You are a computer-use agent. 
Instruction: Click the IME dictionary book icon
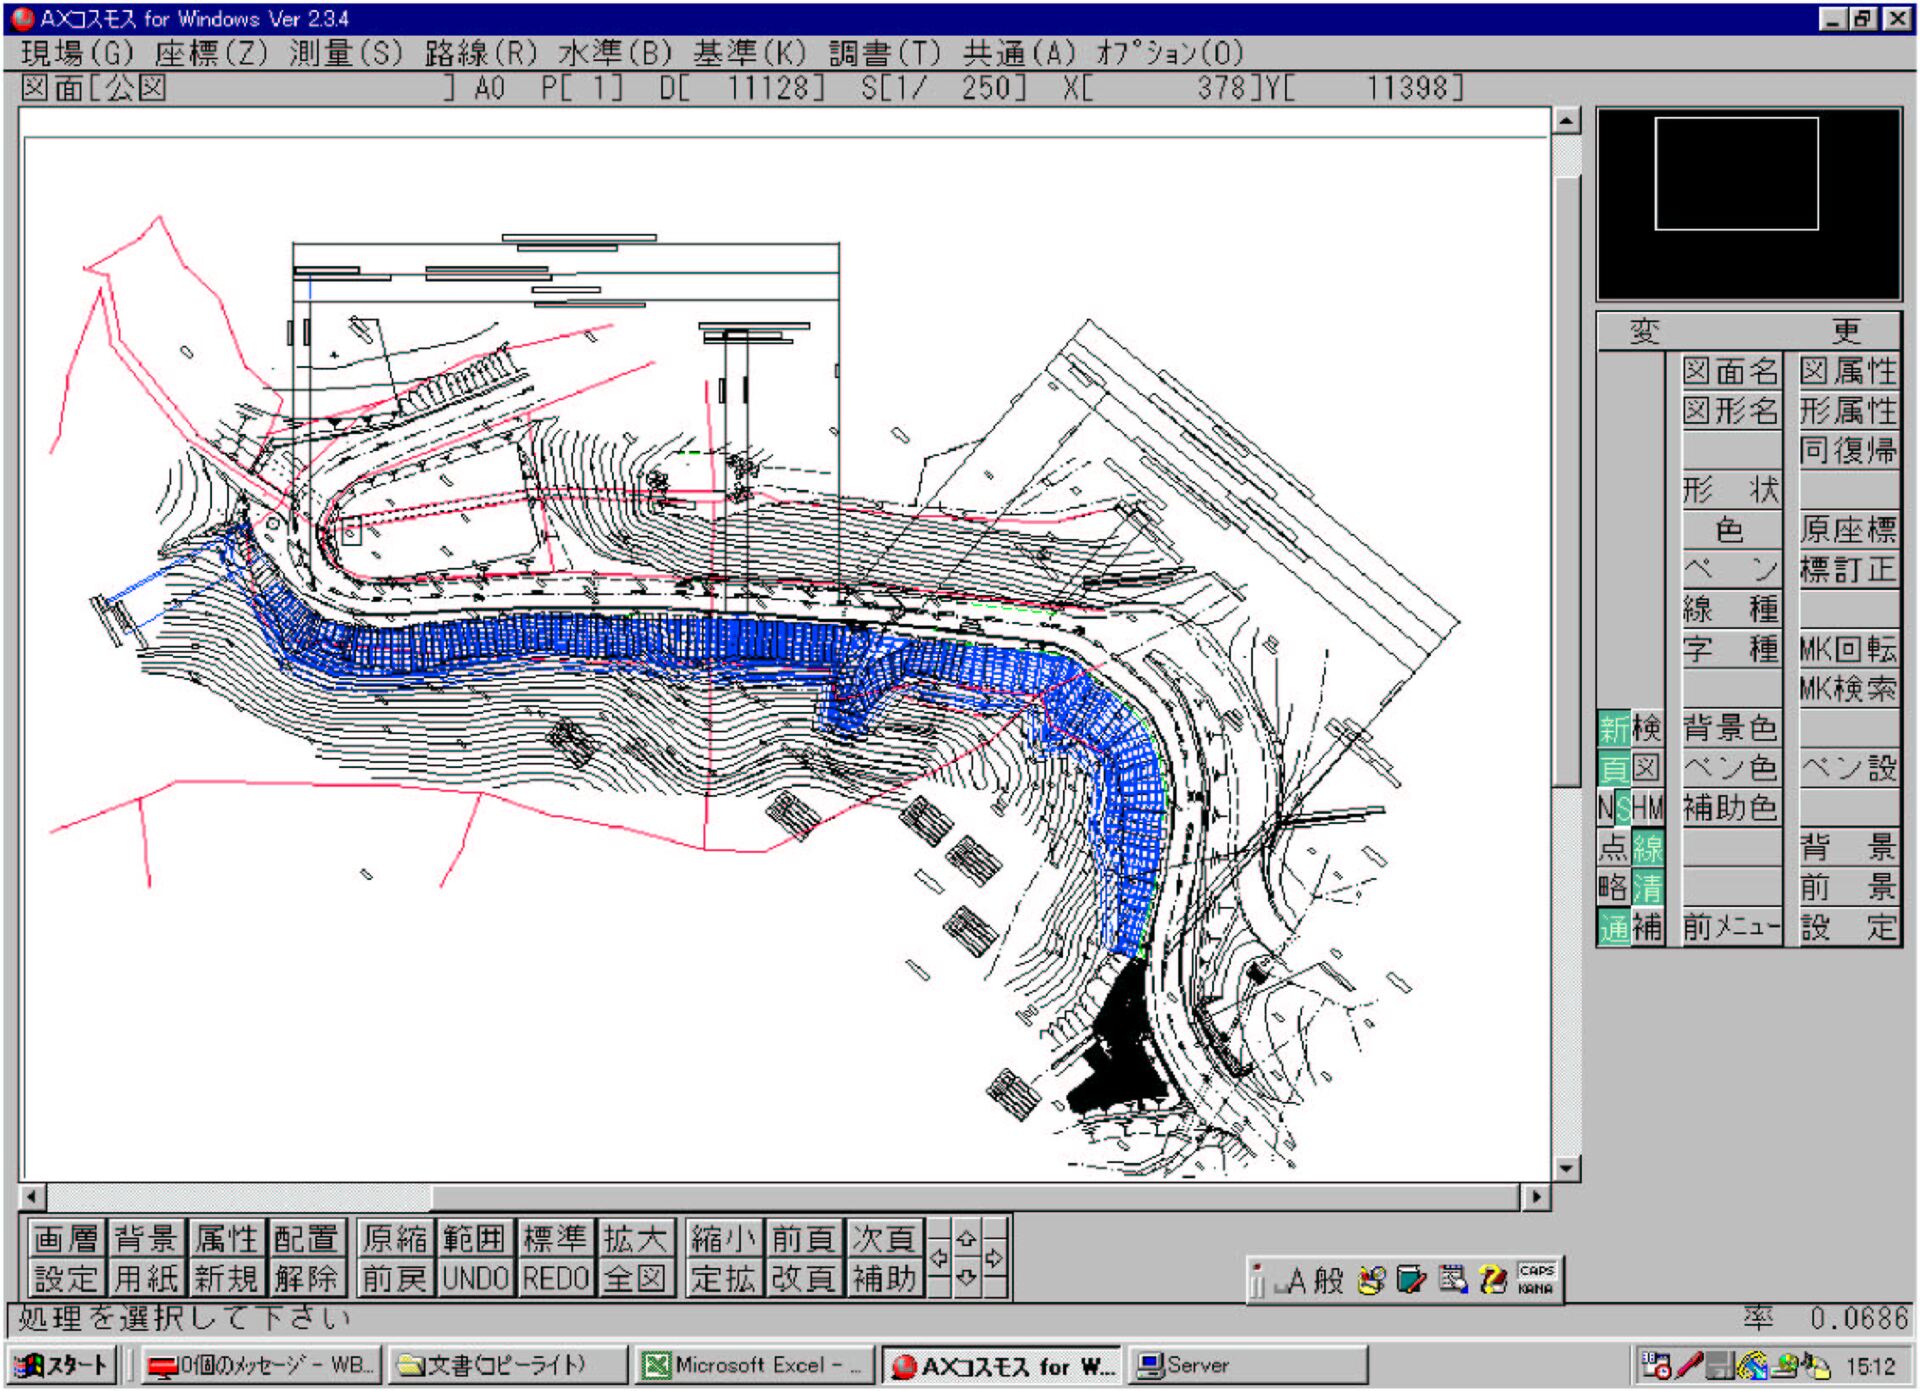tap(1411, 1279)
